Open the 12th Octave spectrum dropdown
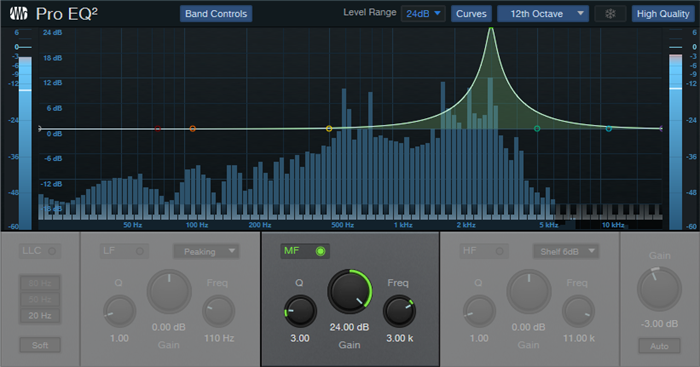The image size is (700, 367). [543, 14]
